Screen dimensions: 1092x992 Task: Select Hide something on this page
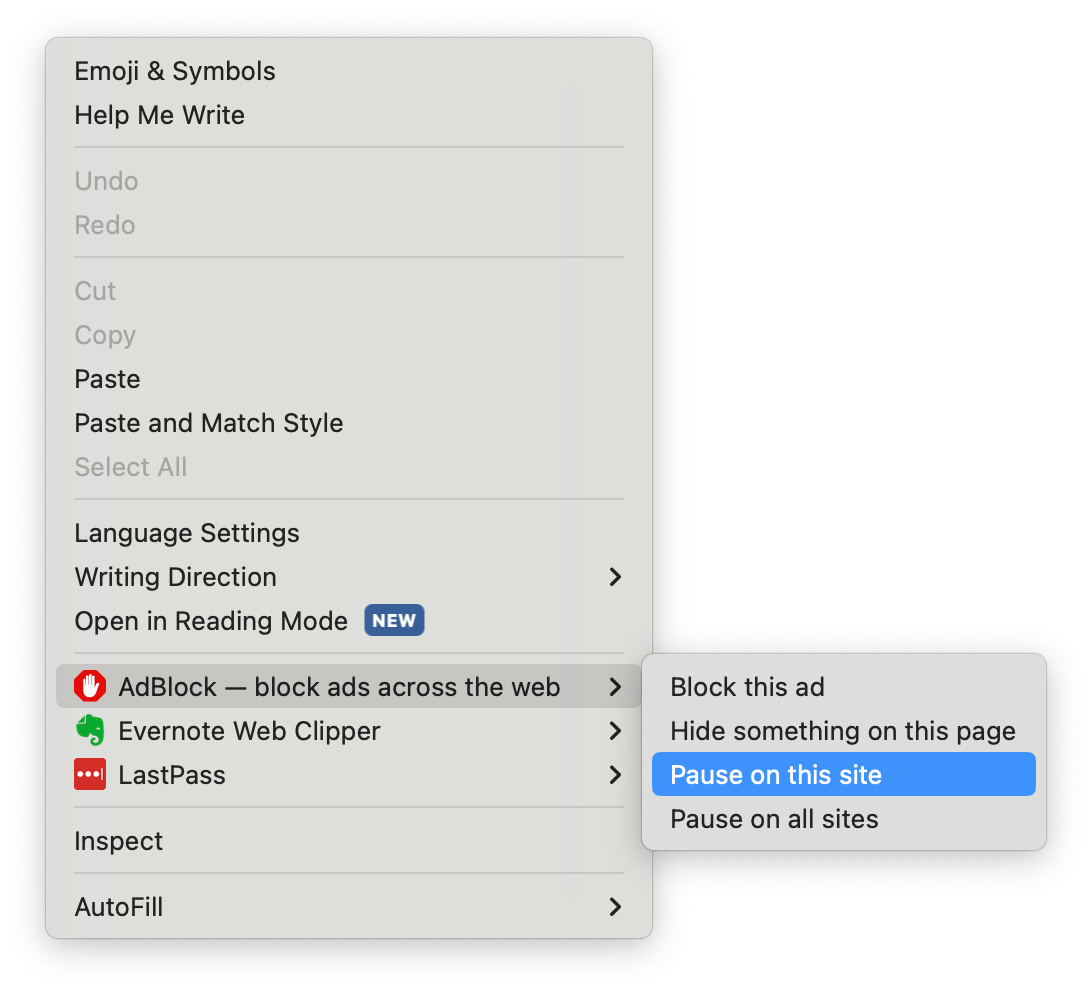(x=843, y=731)
